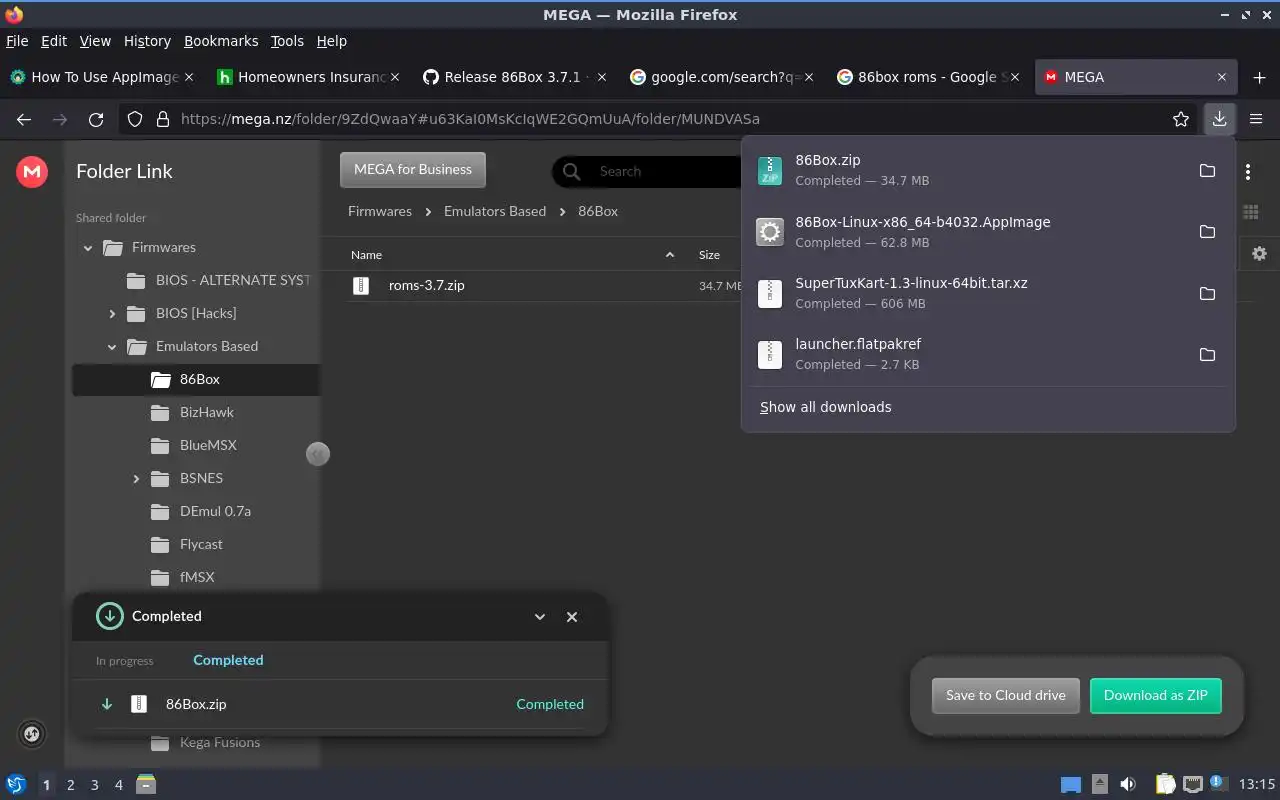The image size is (1280, 800).
Task: Switch to workspace 3
Action: tap(95, 785)
